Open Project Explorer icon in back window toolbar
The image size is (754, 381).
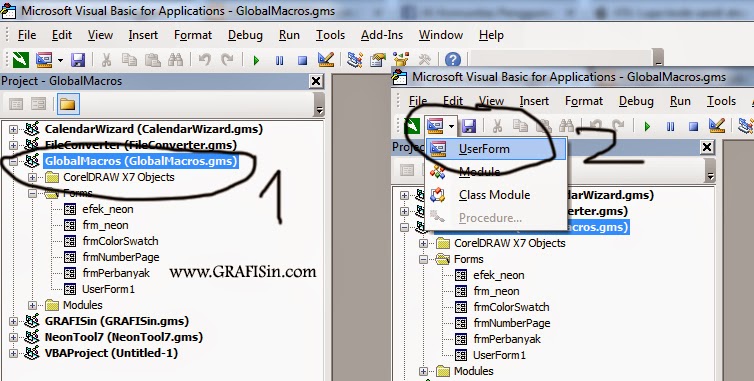355,60
